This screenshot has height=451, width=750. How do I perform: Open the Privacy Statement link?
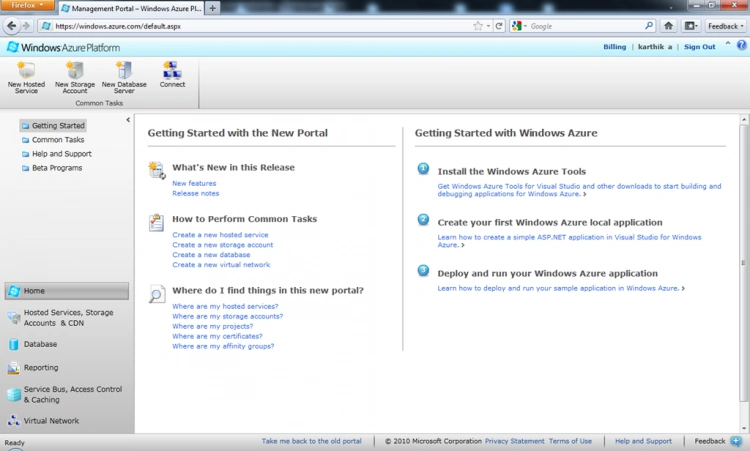pos(514,441)
